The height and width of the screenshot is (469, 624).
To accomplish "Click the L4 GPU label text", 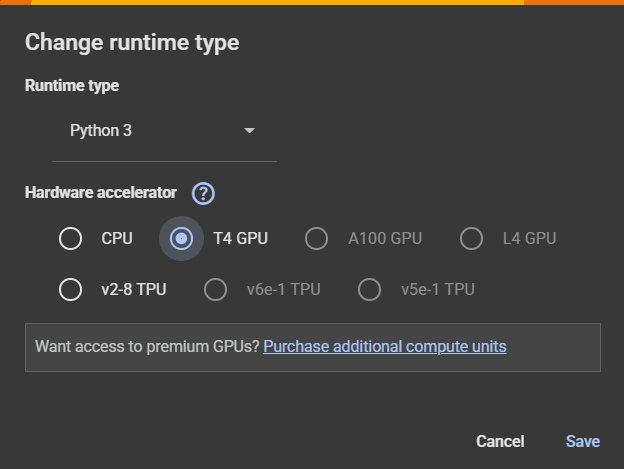I will (x=529, y=239).
